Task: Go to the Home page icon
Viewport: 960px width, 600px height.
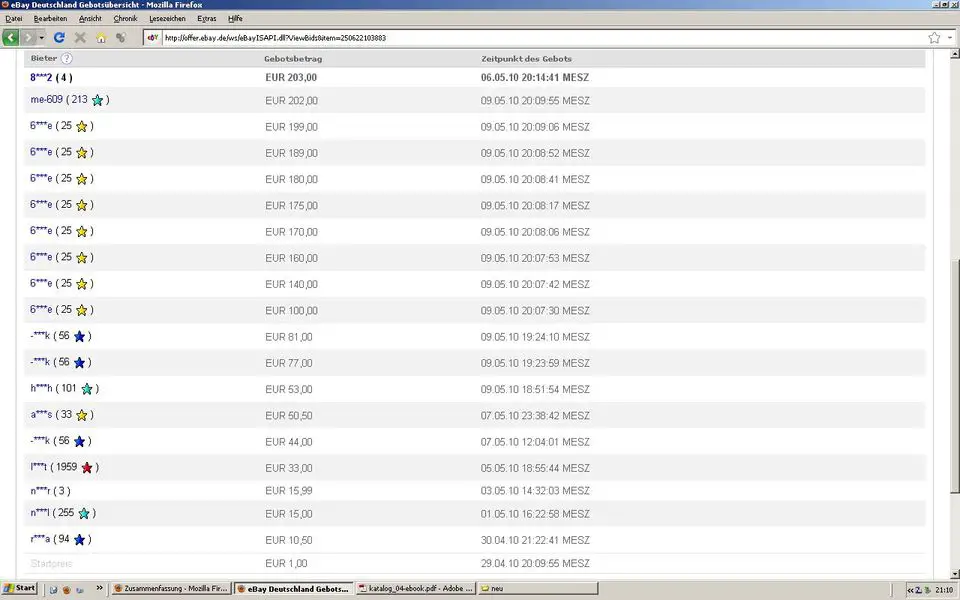Action: click(x=100, y=38)
